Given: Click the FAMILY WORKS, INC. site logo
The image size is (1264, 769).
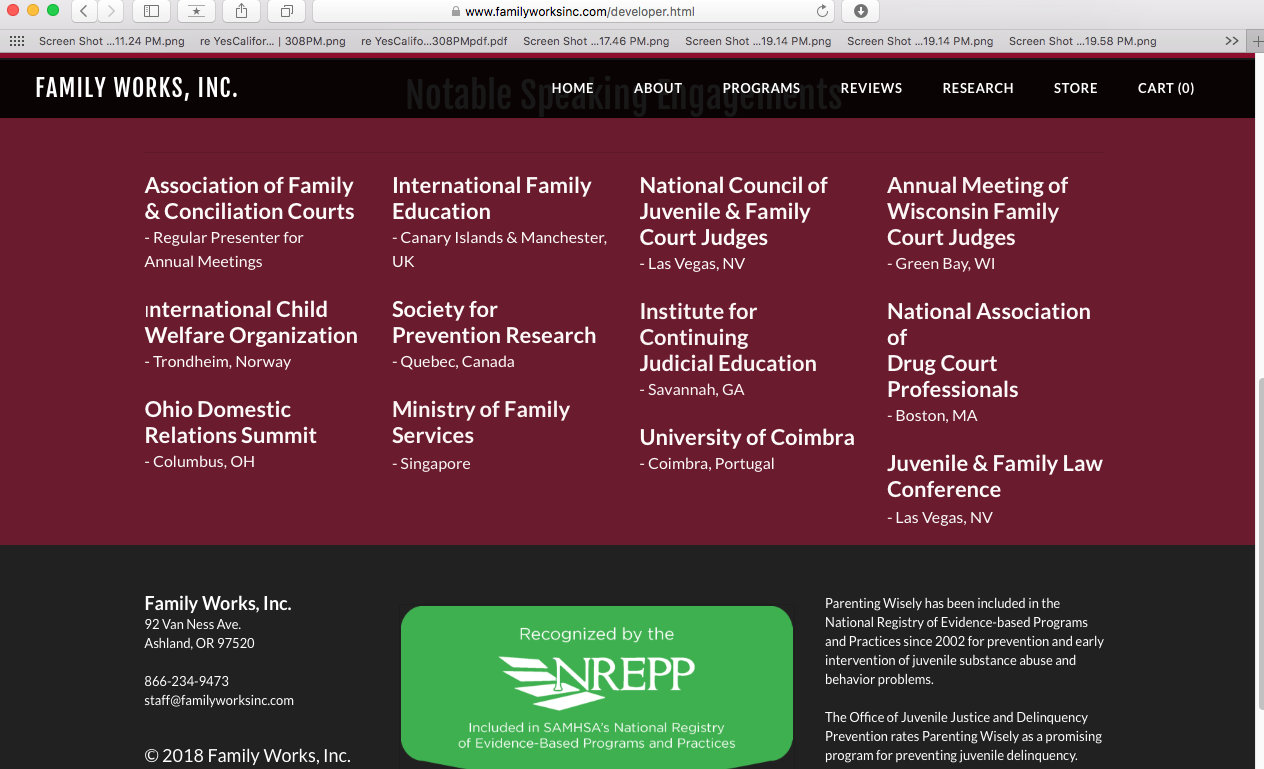Looking at the screenshot, I should (136, 88).
